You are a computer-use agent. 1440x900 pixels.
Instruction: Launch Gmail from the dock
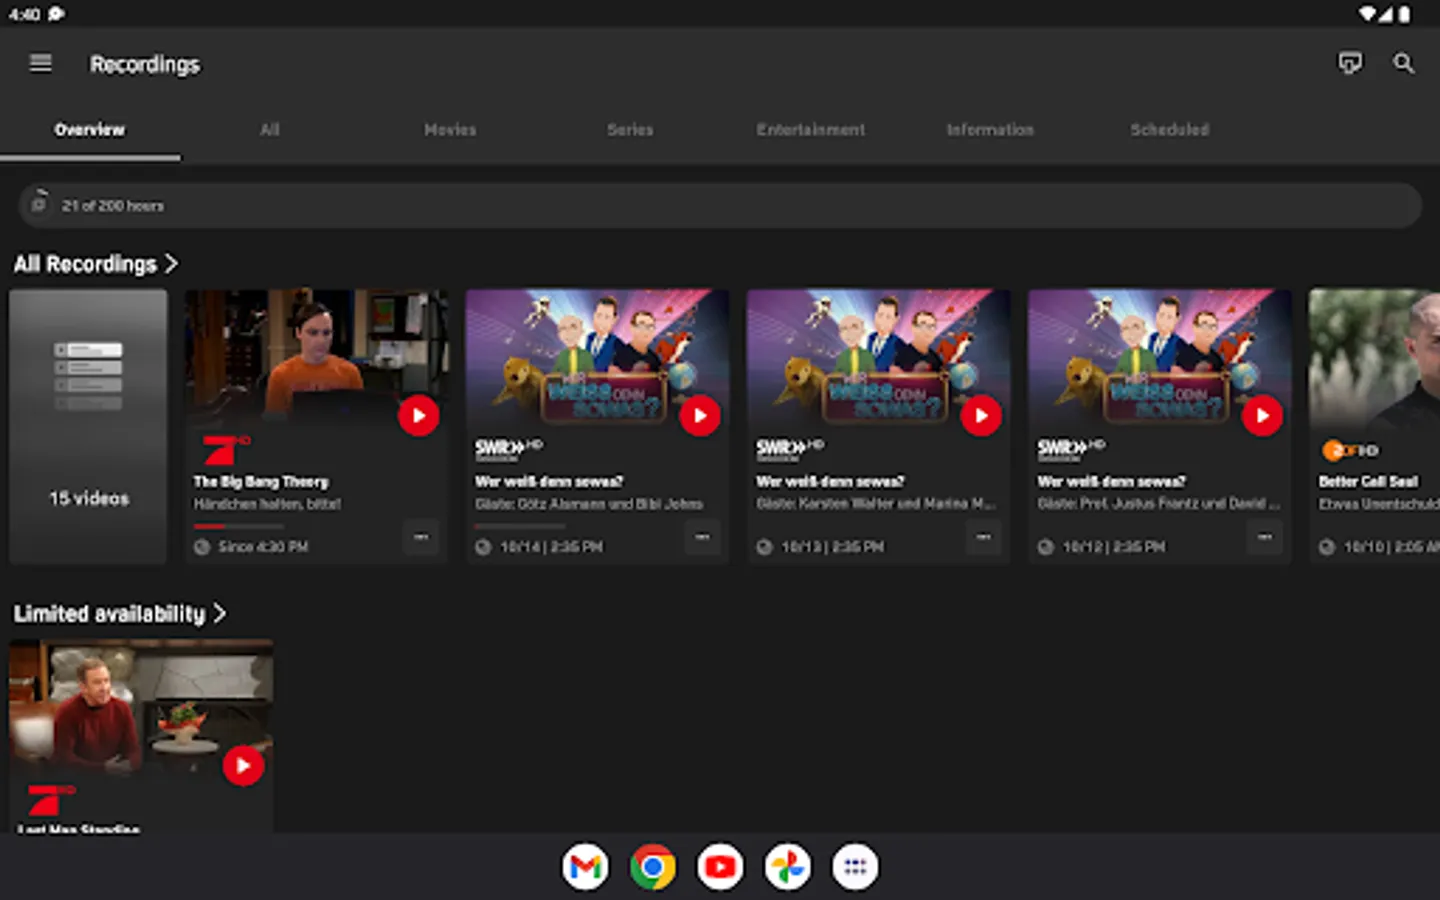pyautogui.click(x=585, y=867)
